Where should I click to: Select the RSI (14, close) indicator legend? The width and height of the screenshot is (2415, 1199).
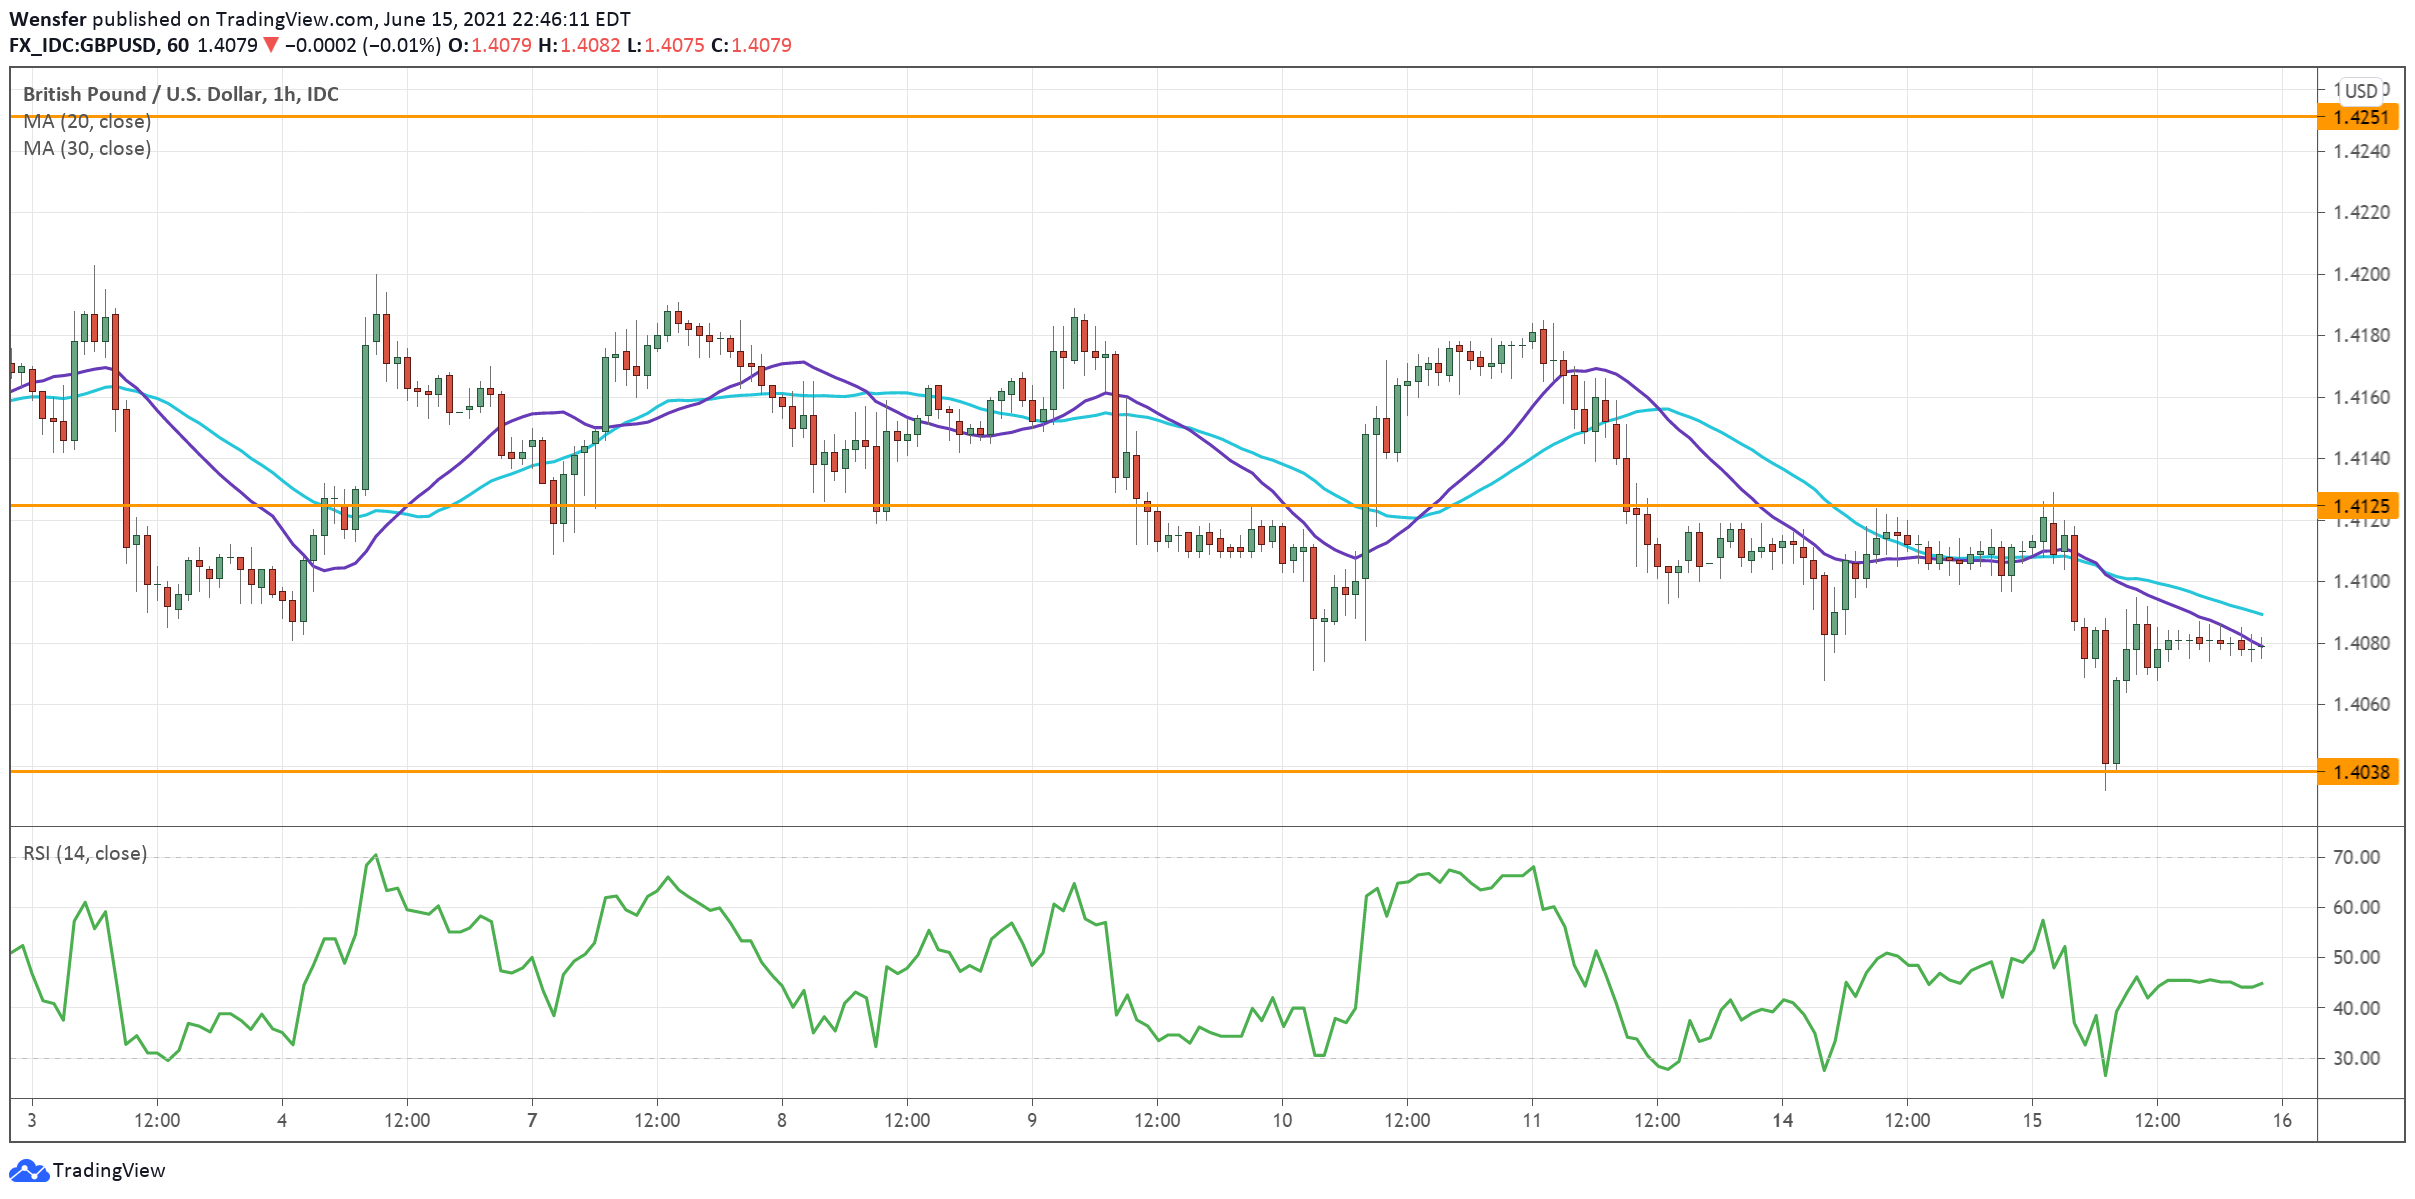(85, 853)
